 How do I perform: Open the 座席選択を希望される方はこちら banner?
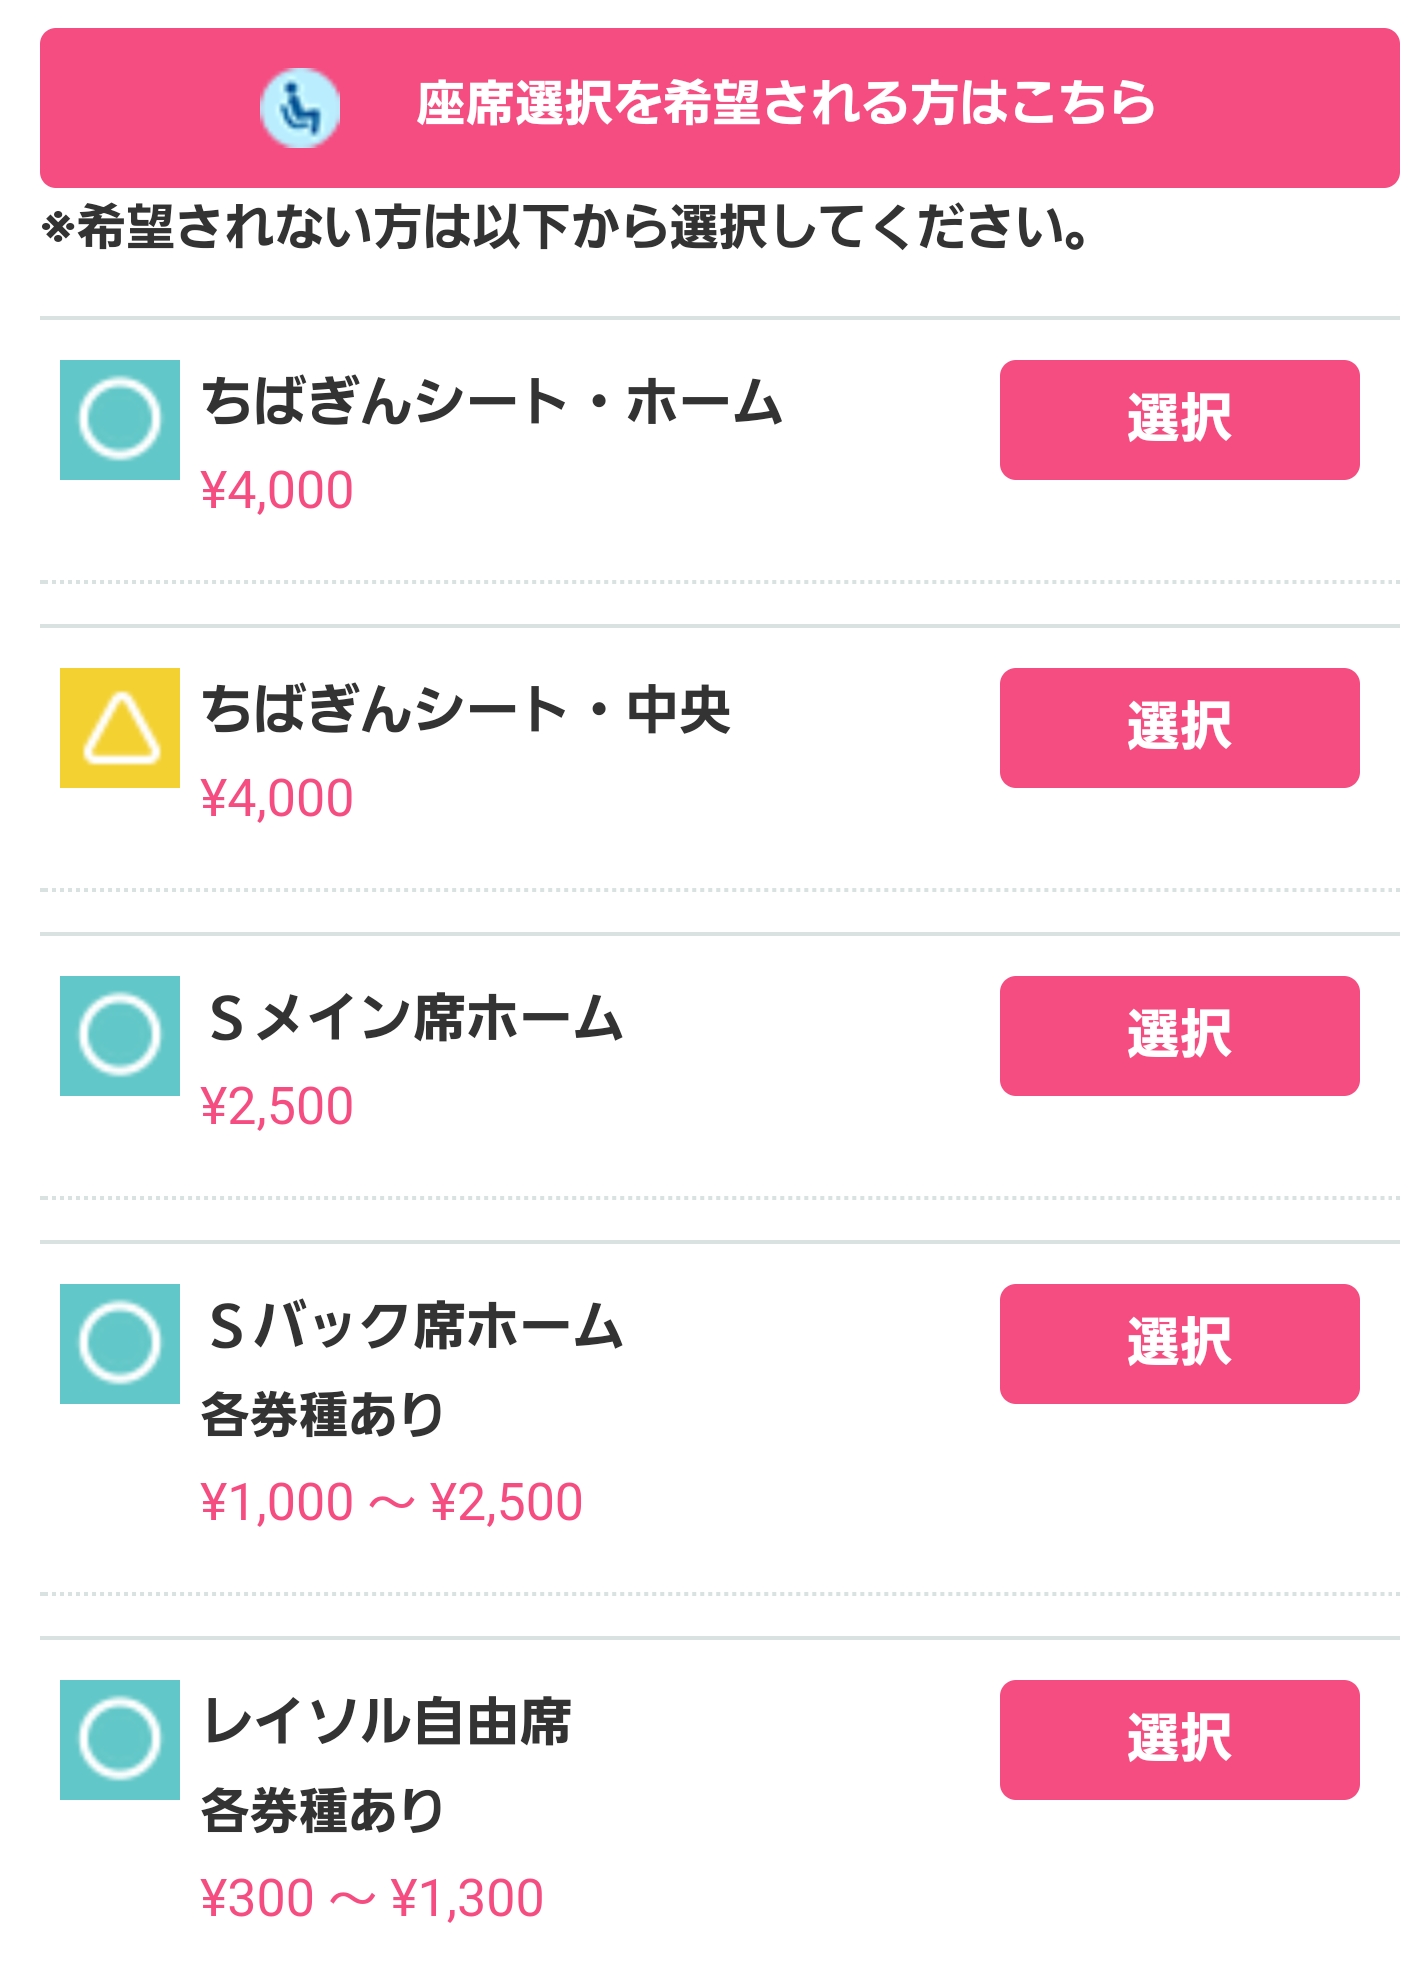coord(719,108)
